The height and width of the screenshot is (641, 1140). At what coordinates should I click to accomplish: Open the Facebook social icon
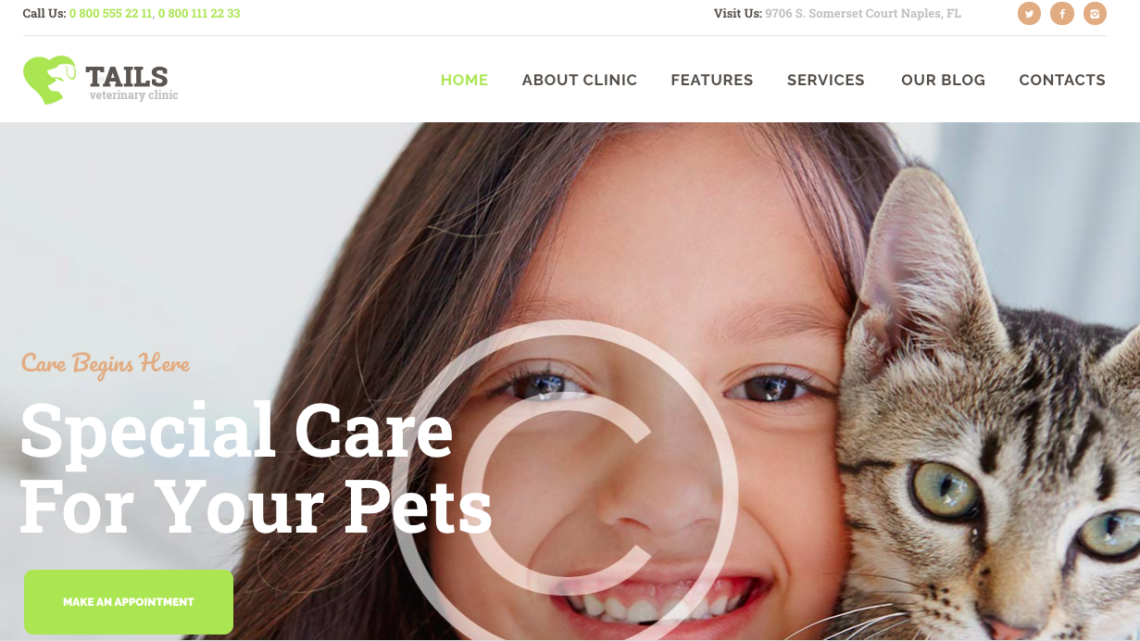[1061, 13]
